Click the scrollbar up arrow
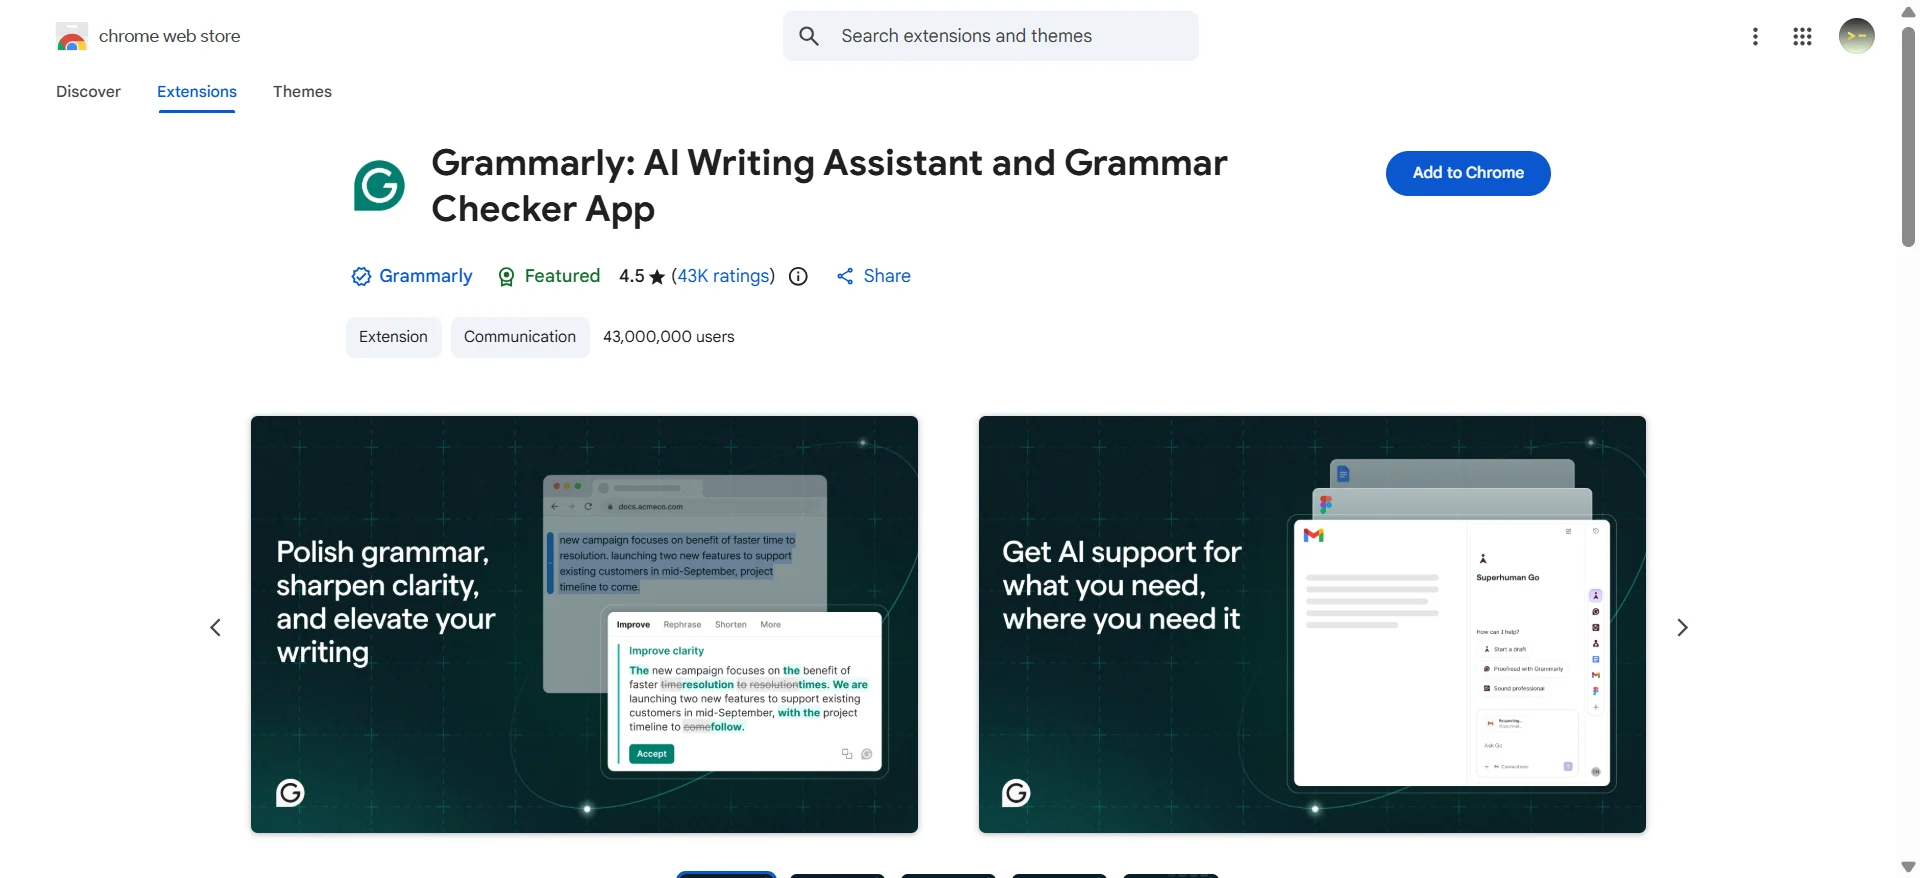This screenshot has height=878, width=1920. [x=1908, y=12]
